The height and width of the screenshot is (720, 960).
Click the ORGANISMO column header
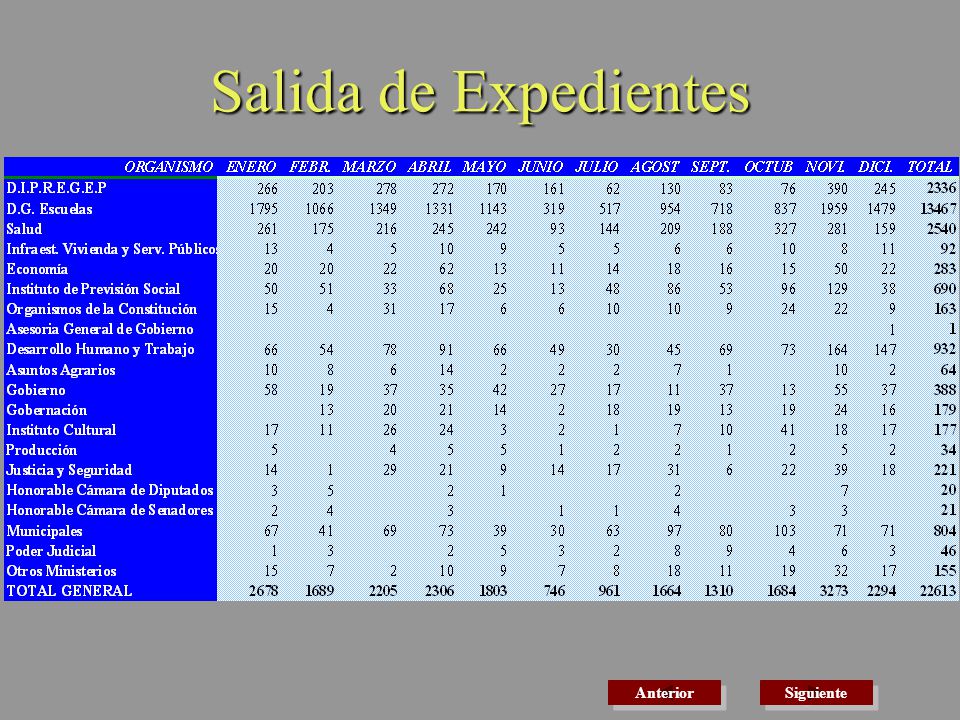tap(168, 167)
